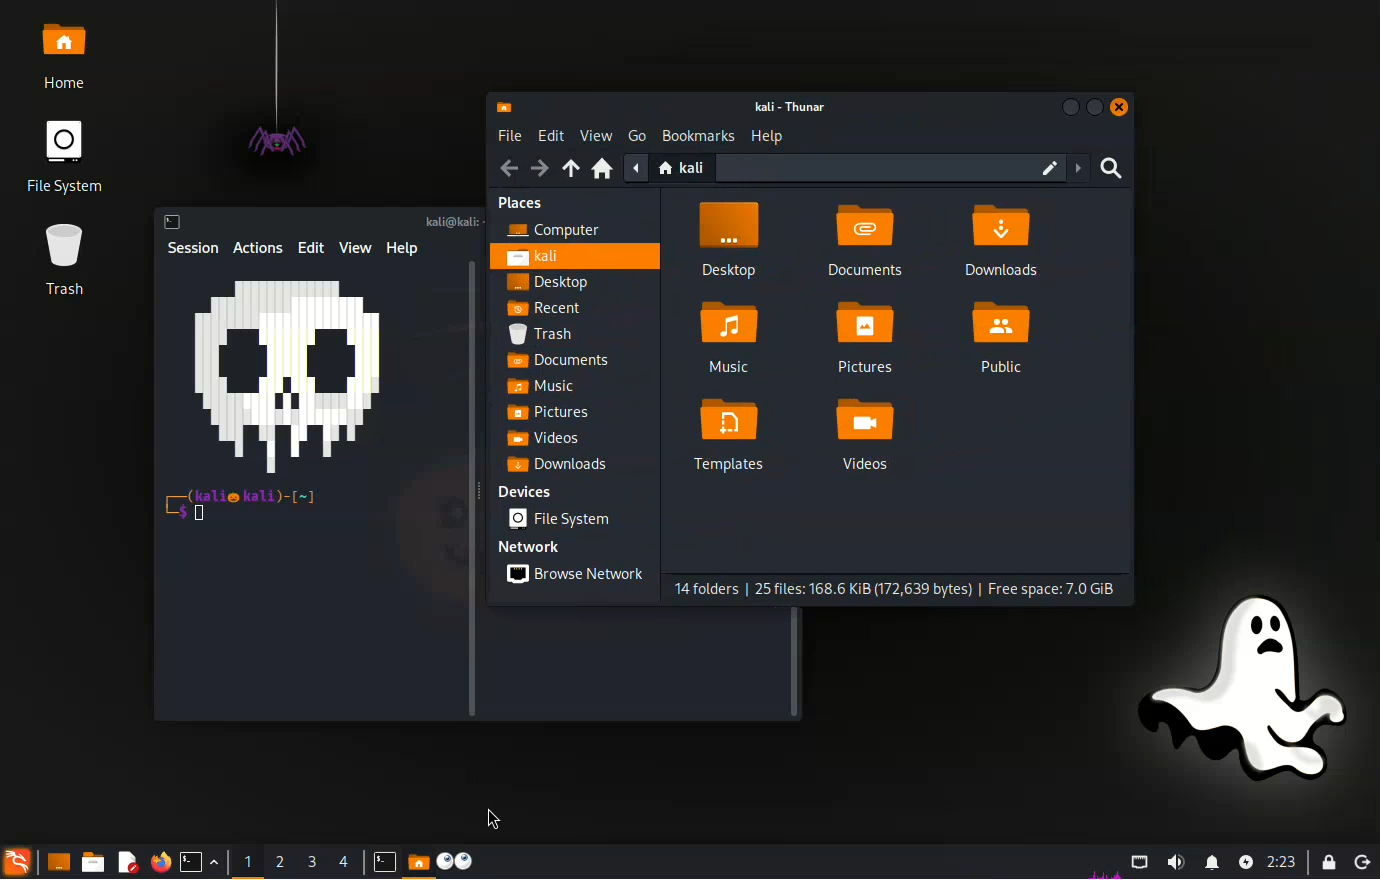Click Show Desktop launcher in the panel
This screenshot has width=1380, height=880.
(59, 862)
